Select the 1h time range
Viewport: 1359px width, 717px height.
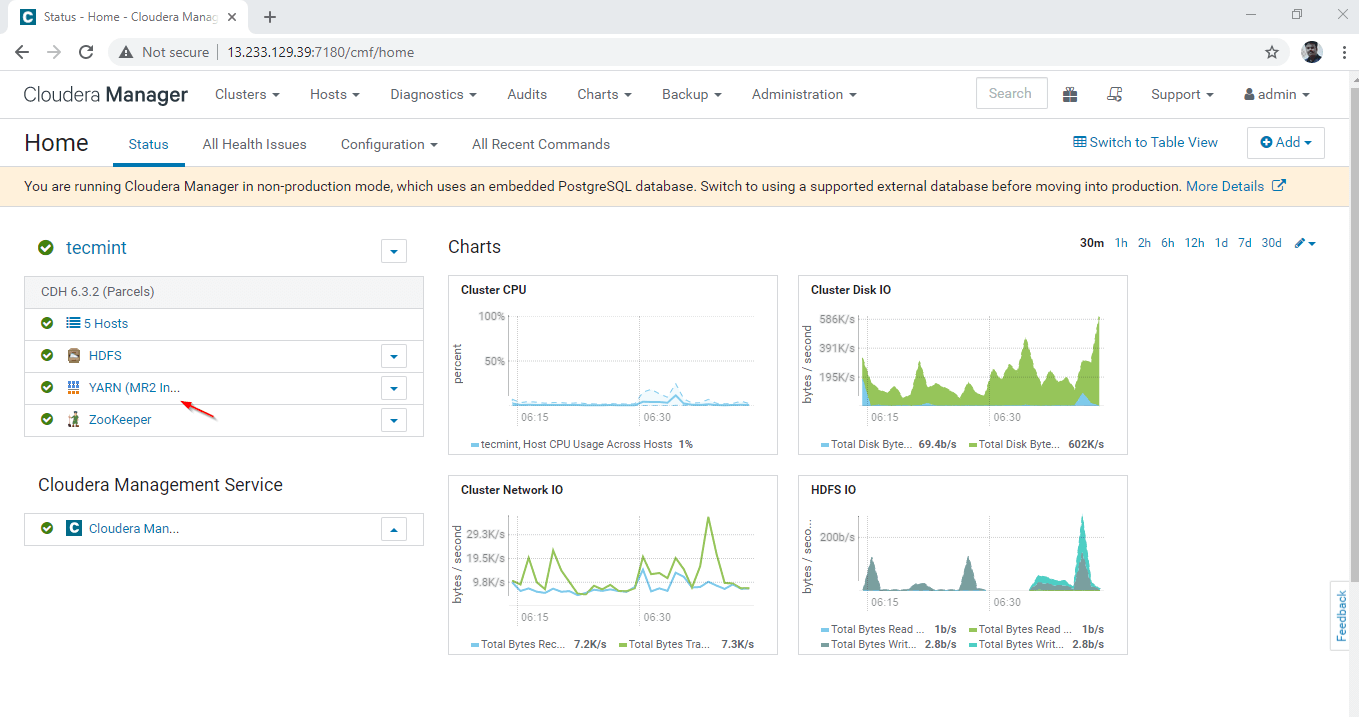click(x=1121, y=243)
